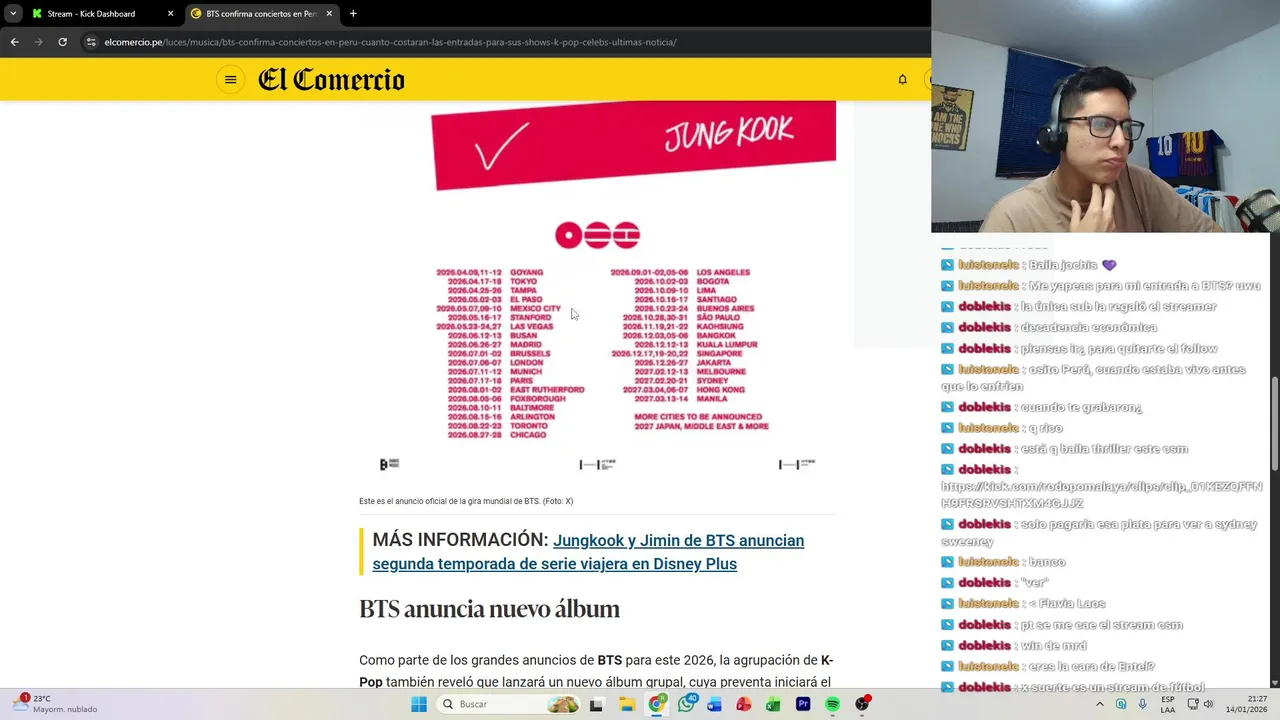The width and height of the screenshot is (1280, 720).
Task: Click the chat message '< Flavia Laos'
Action: (x=1066, y=603)
